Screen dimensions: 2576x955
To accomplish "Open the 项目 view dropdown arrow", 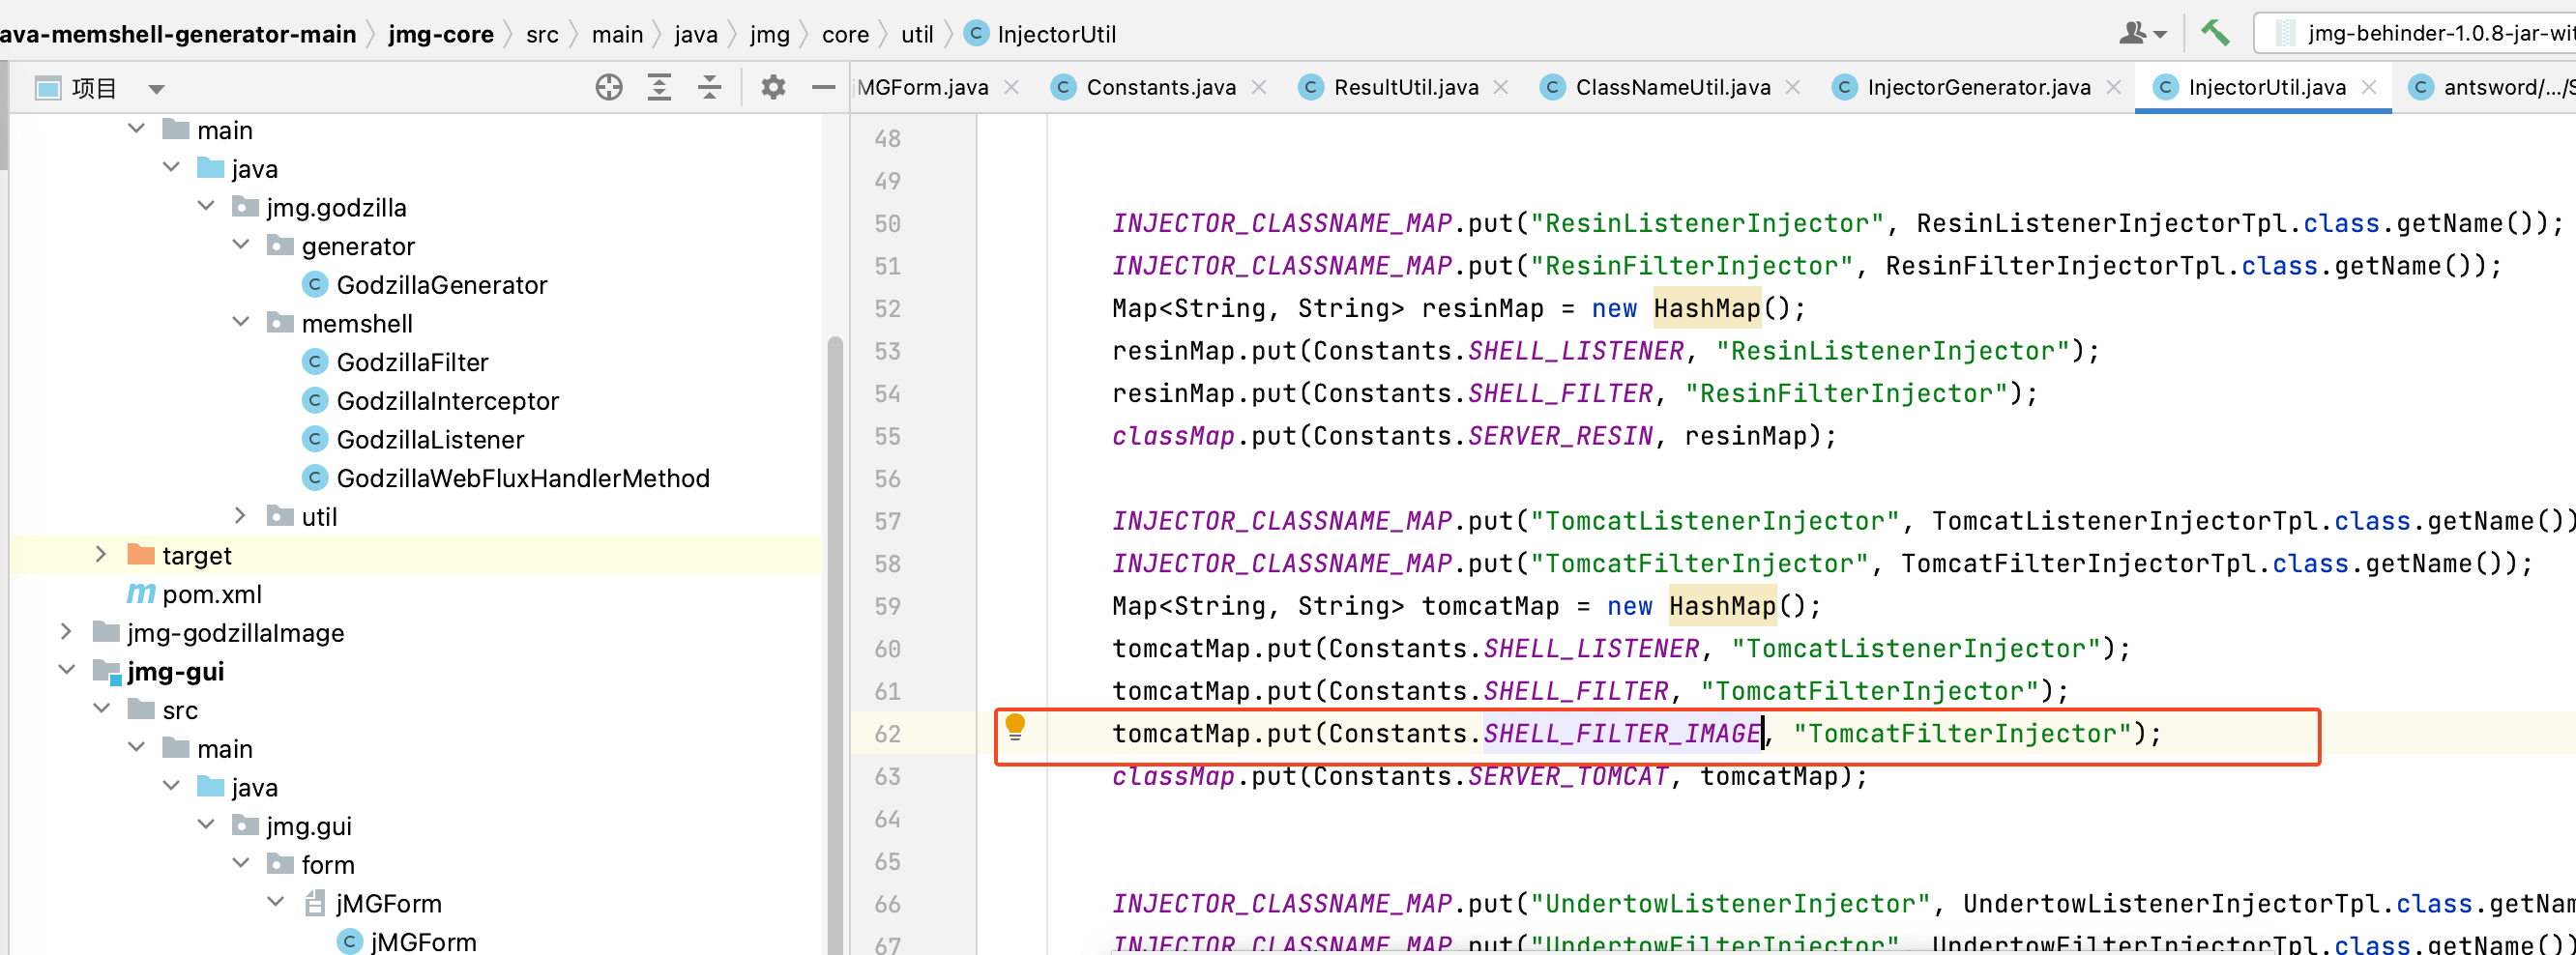I will [156, 89].
